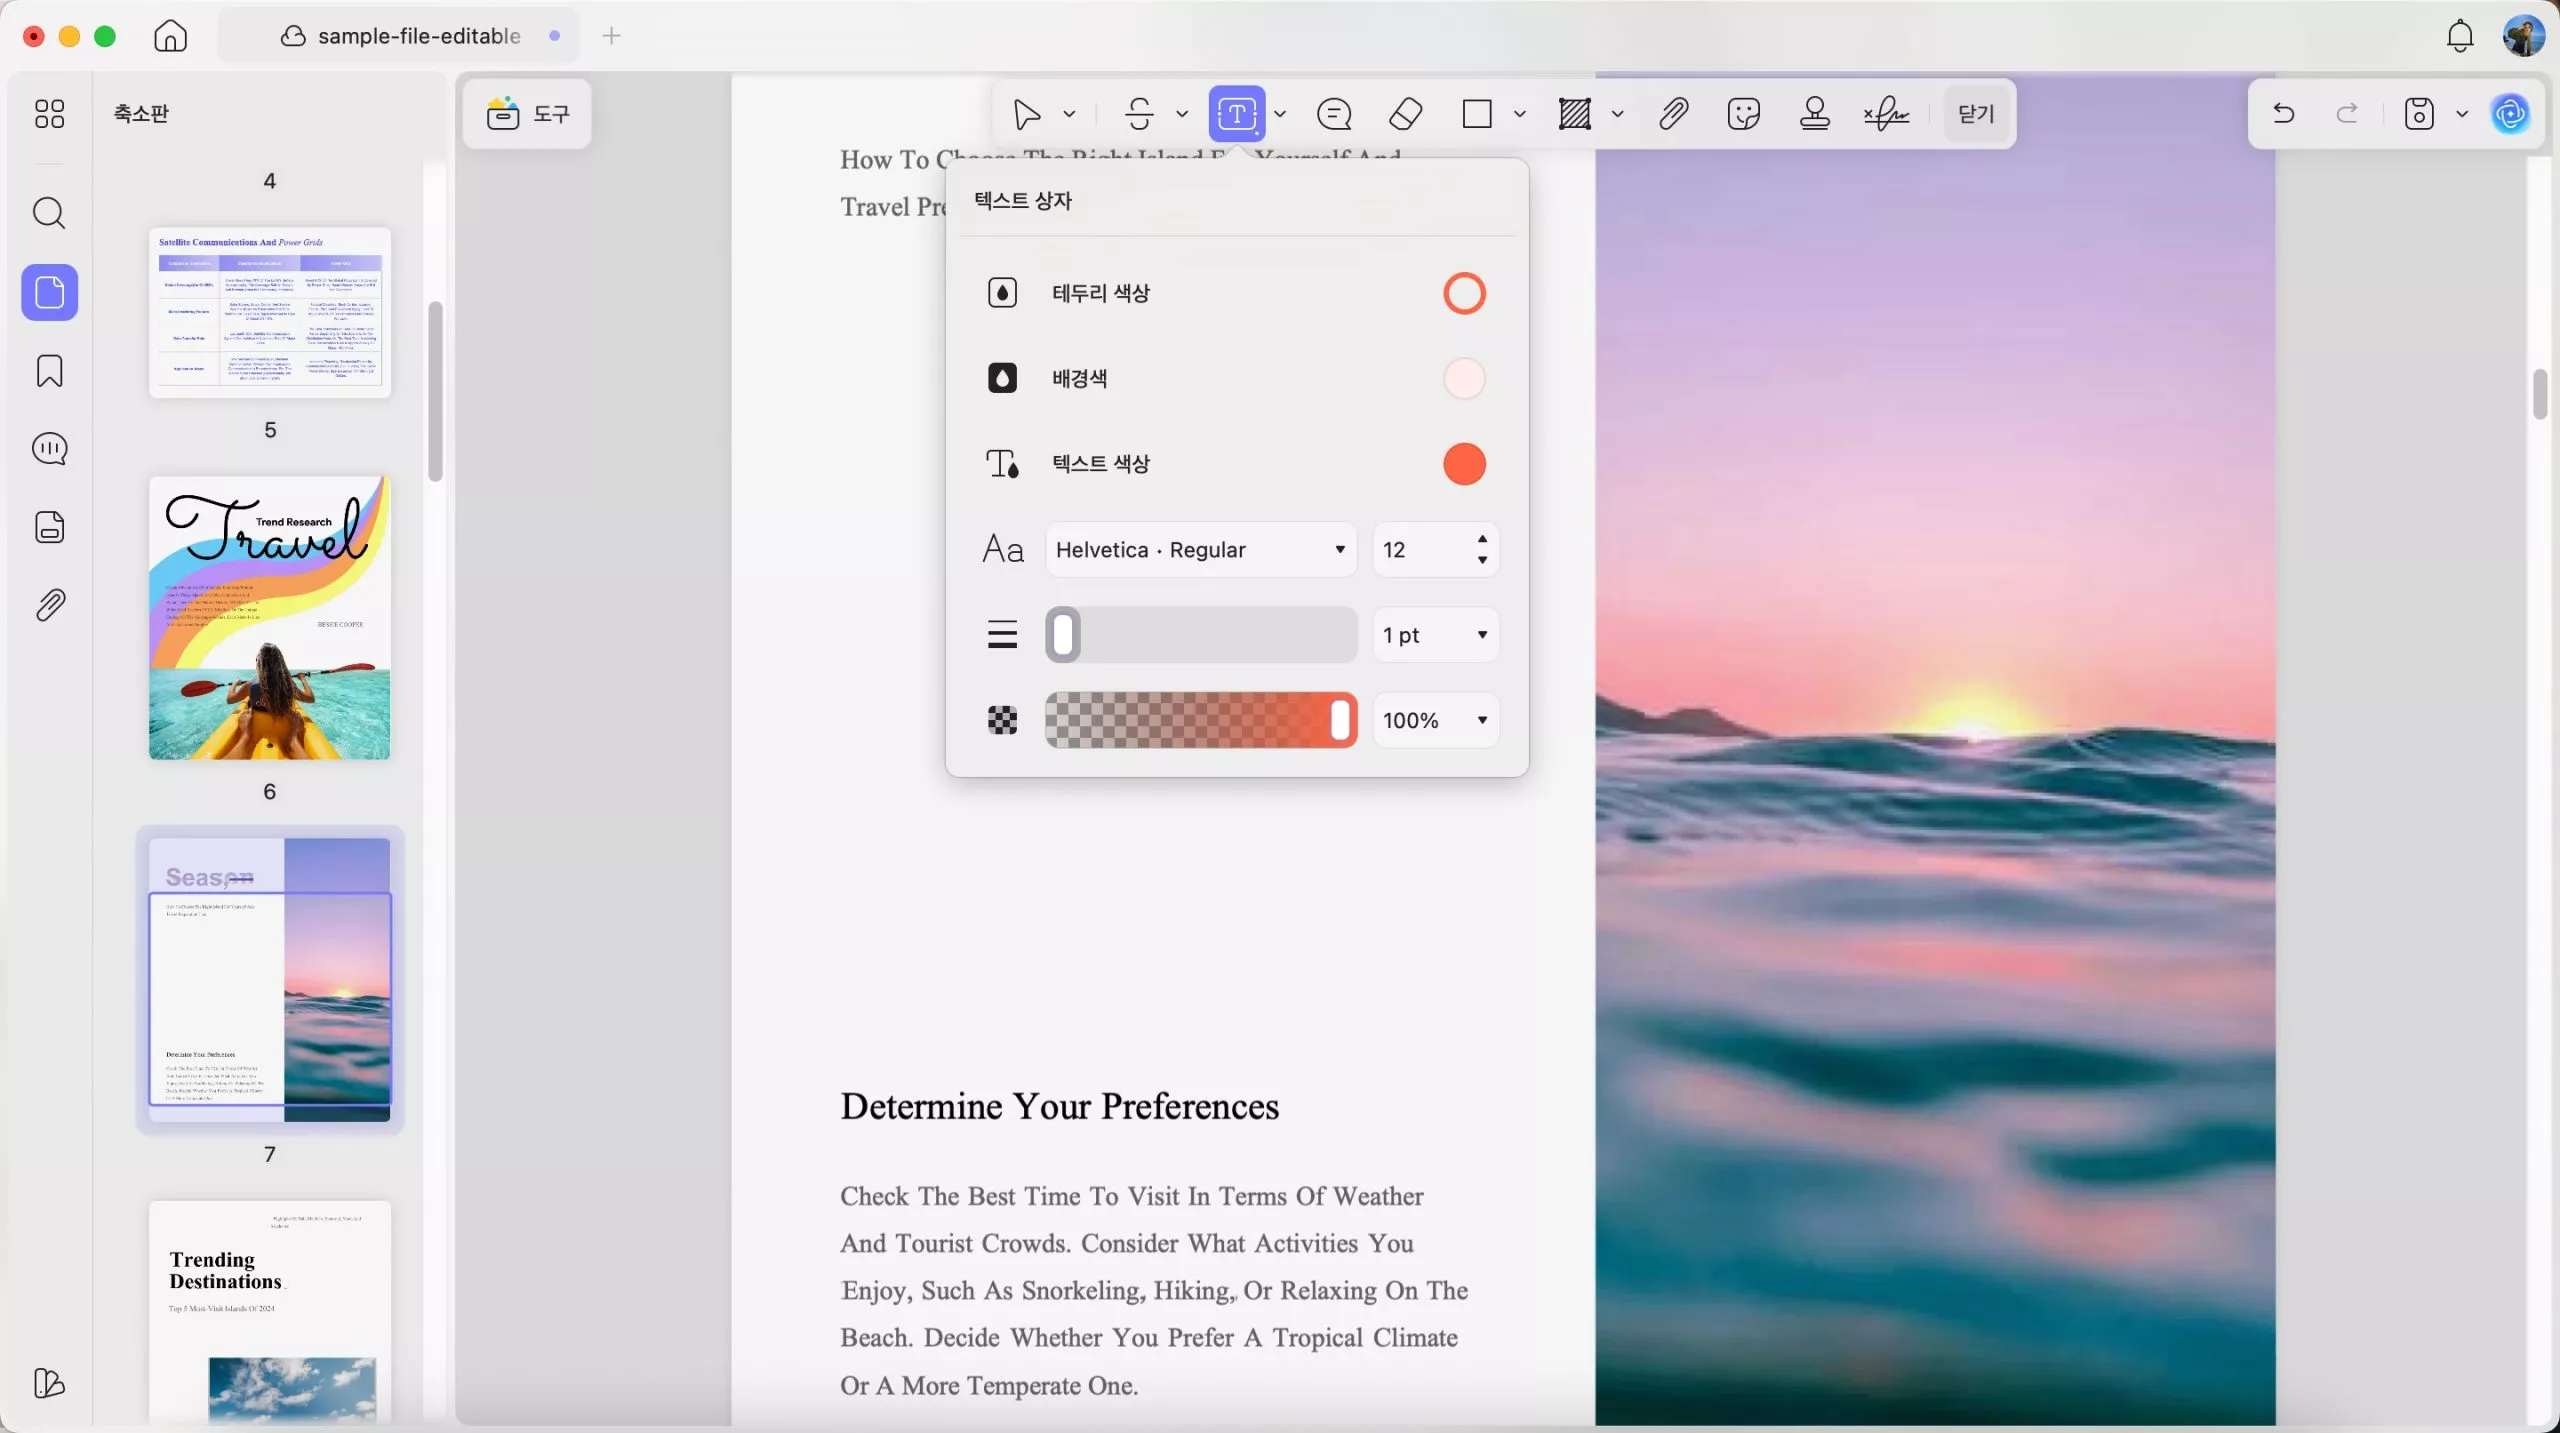Expand the save options arrow
The height and width of the screenshot is (1433, 2560).
(2462, 114)
